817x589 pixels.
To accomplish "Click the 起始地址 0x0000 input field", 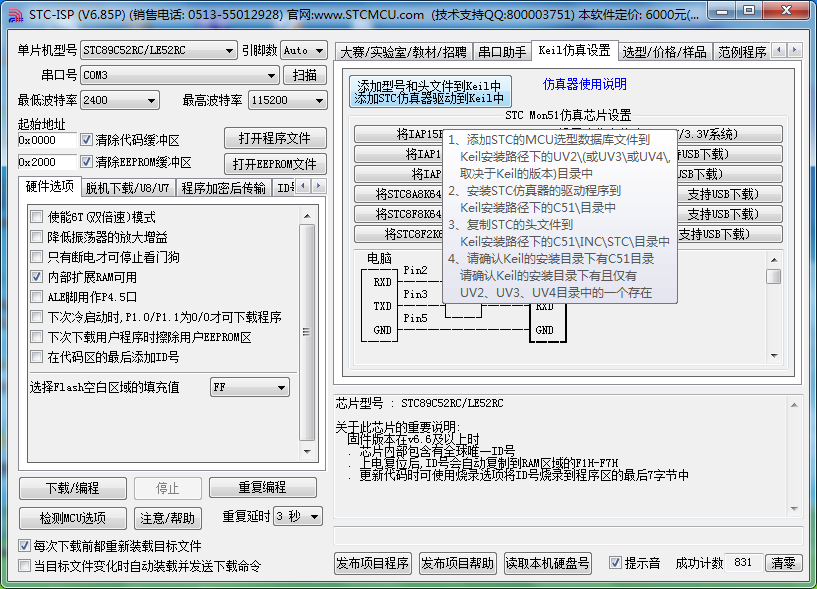I will pos(47,140).
